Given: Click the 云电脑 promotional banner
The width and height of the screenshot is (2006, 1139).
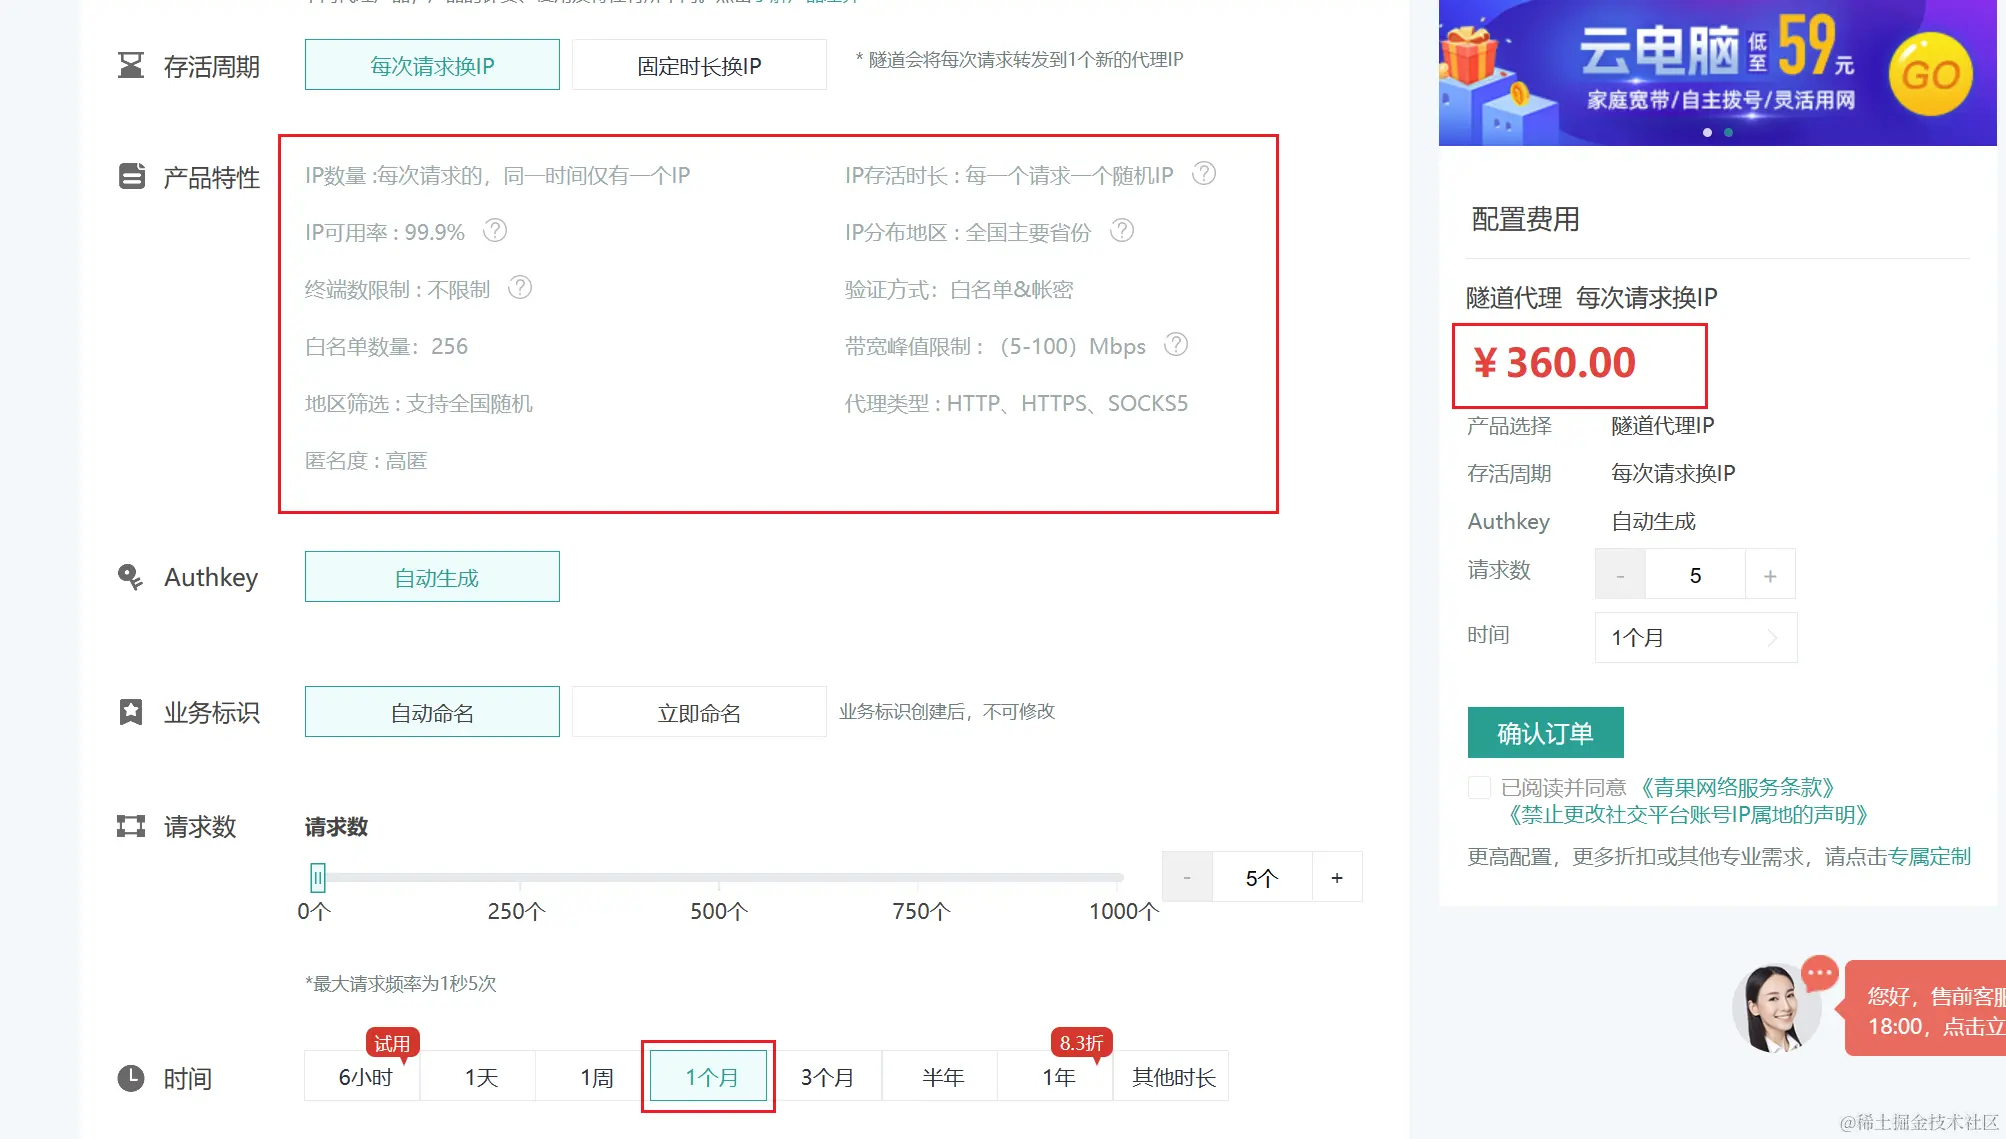Looking at the screenshot, I should click(1717, 72).
